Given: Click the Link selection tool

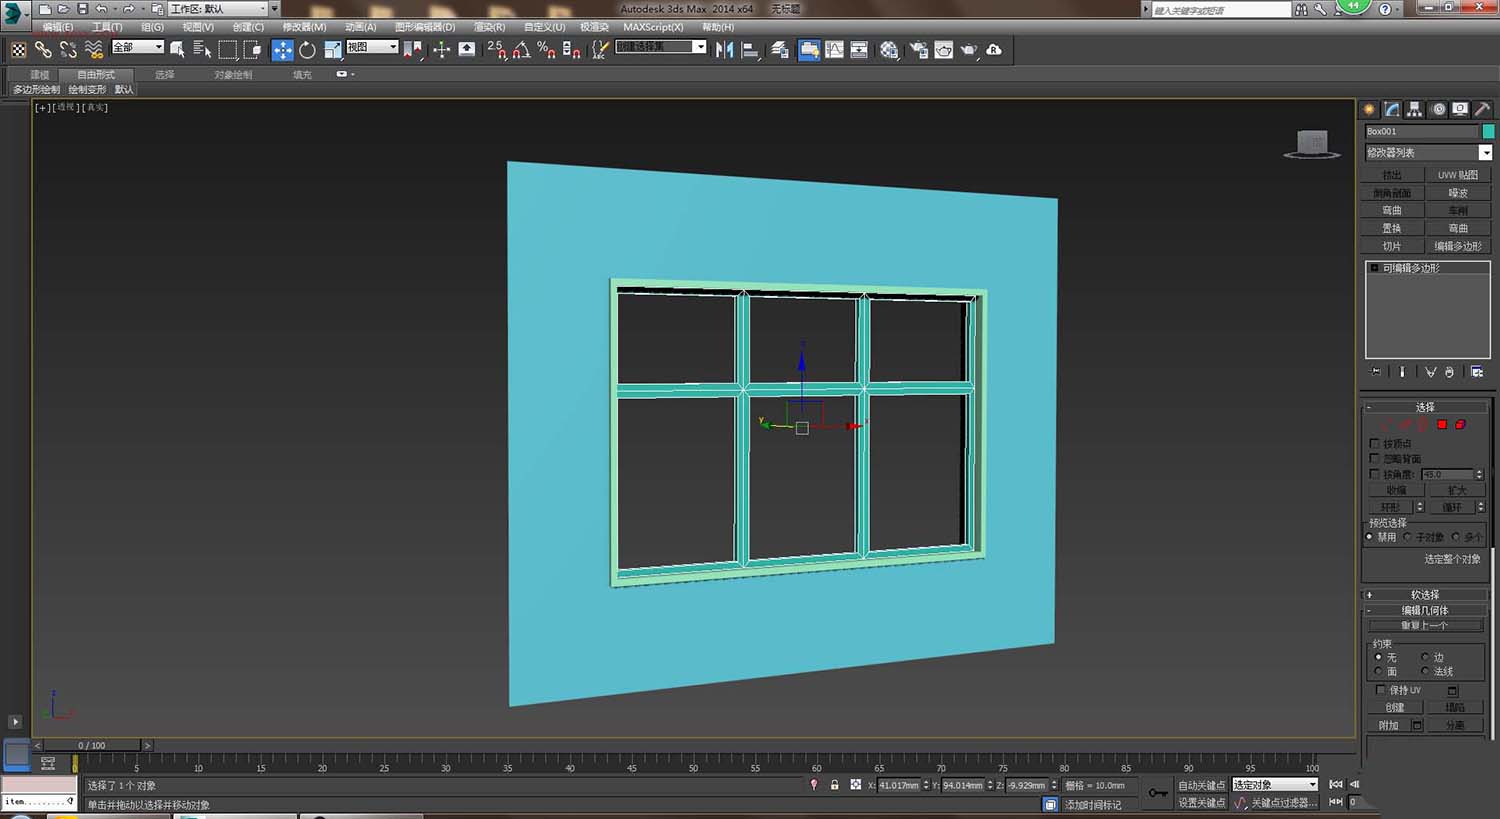Looking at the screenshot, I should pyautogui.click(x=43, y=50).
